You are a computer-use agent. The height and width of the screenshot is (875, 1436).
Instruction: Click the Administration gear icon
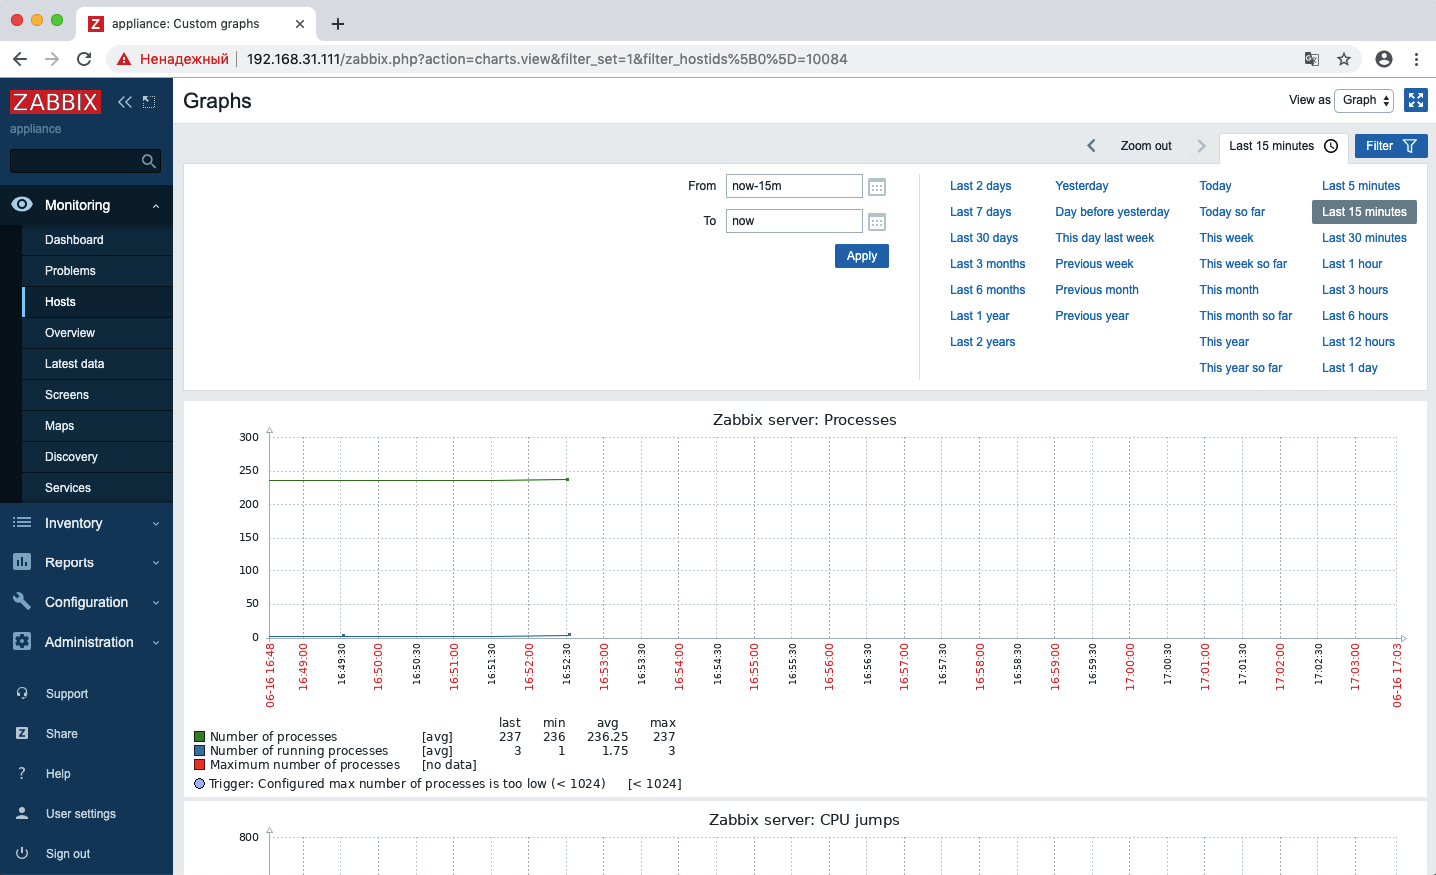(x=22, y=641)
